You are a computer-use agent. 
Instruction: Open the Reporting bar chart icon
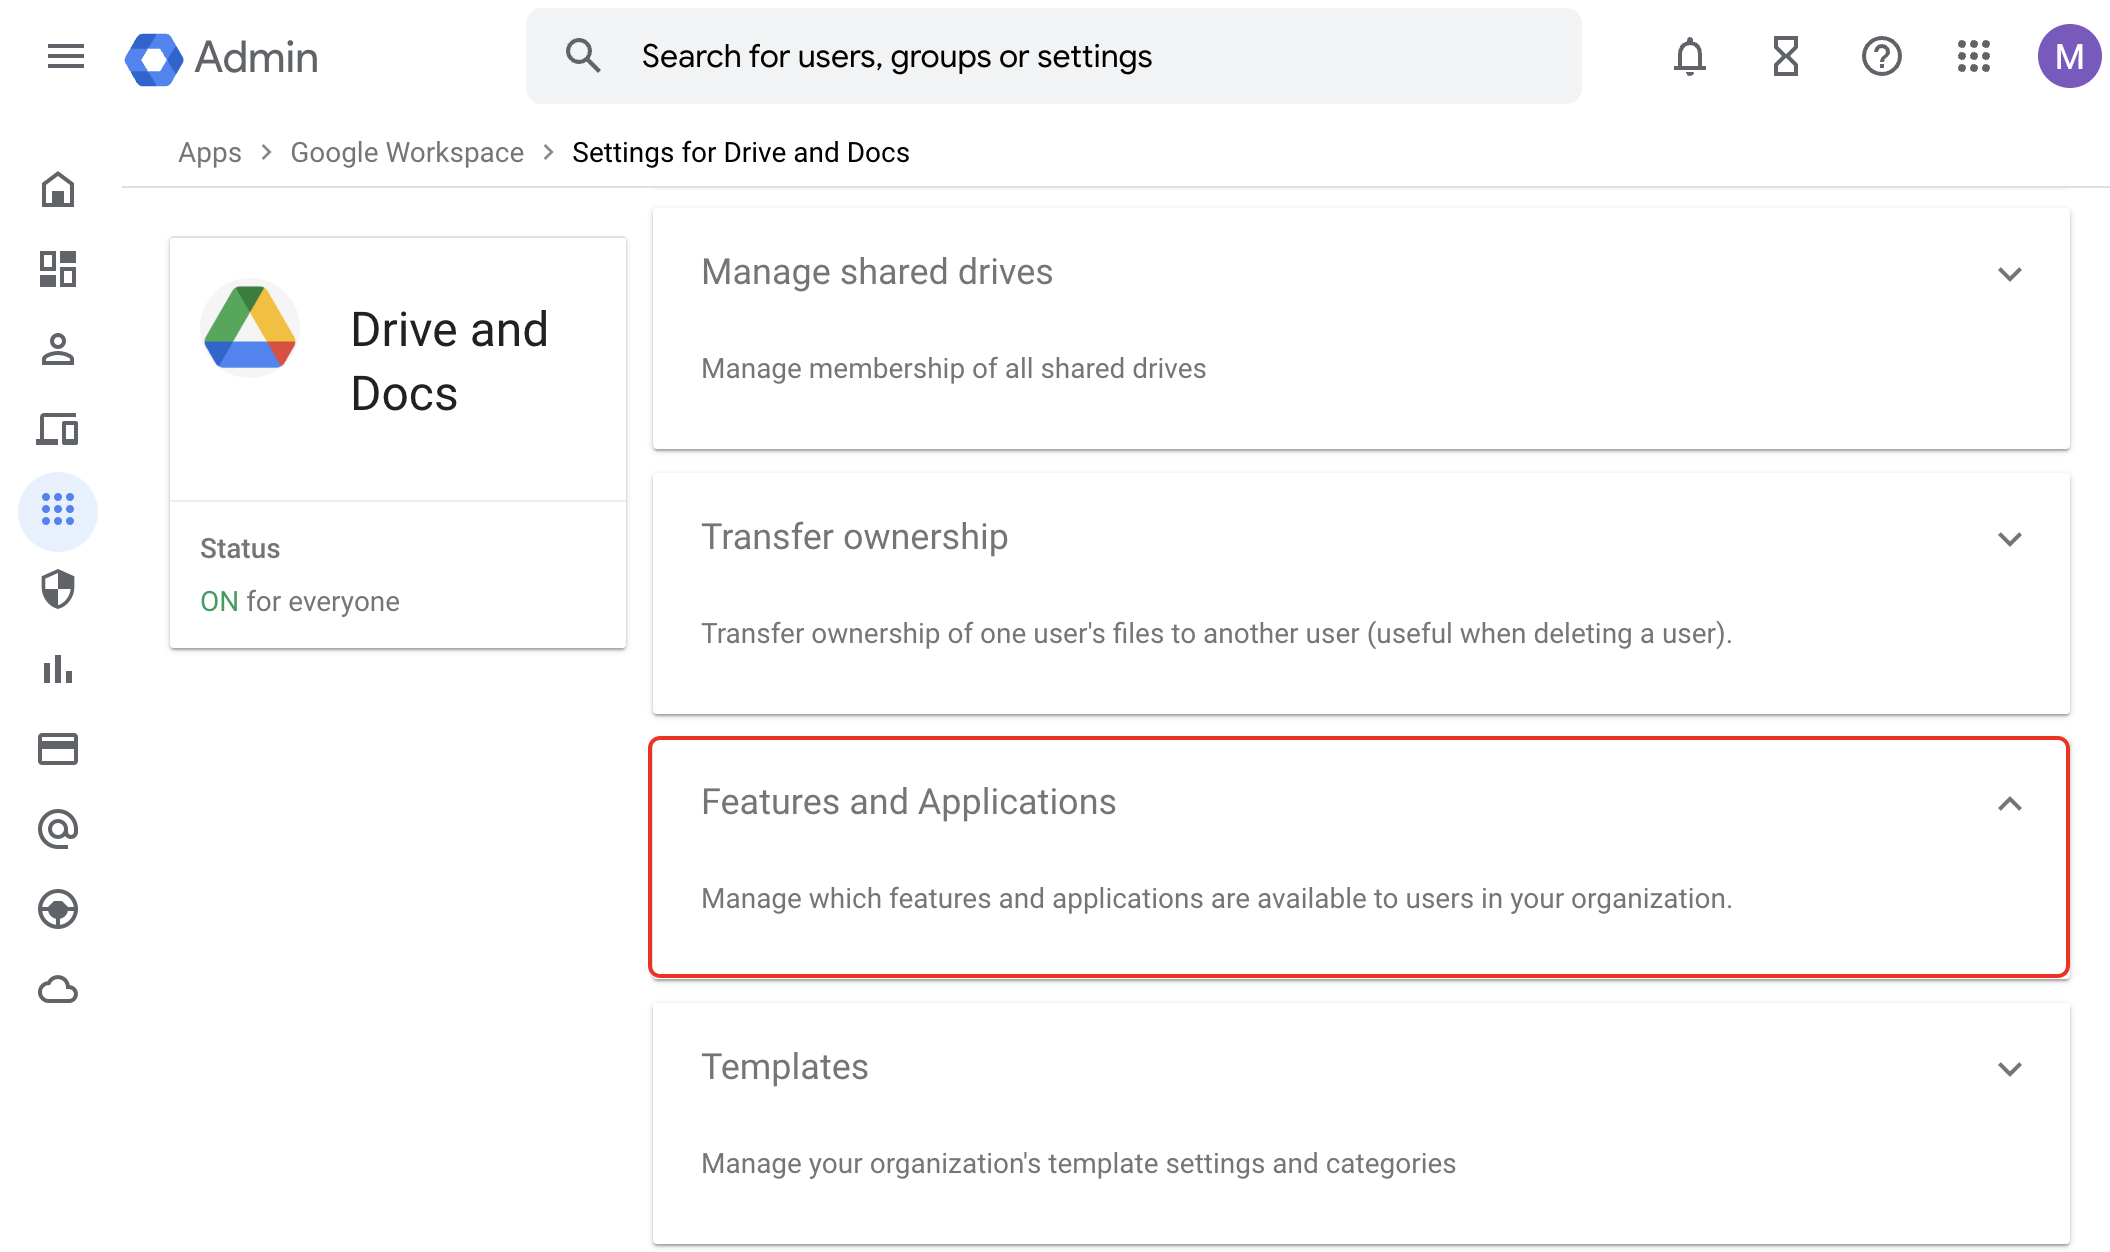pos(58,669)
